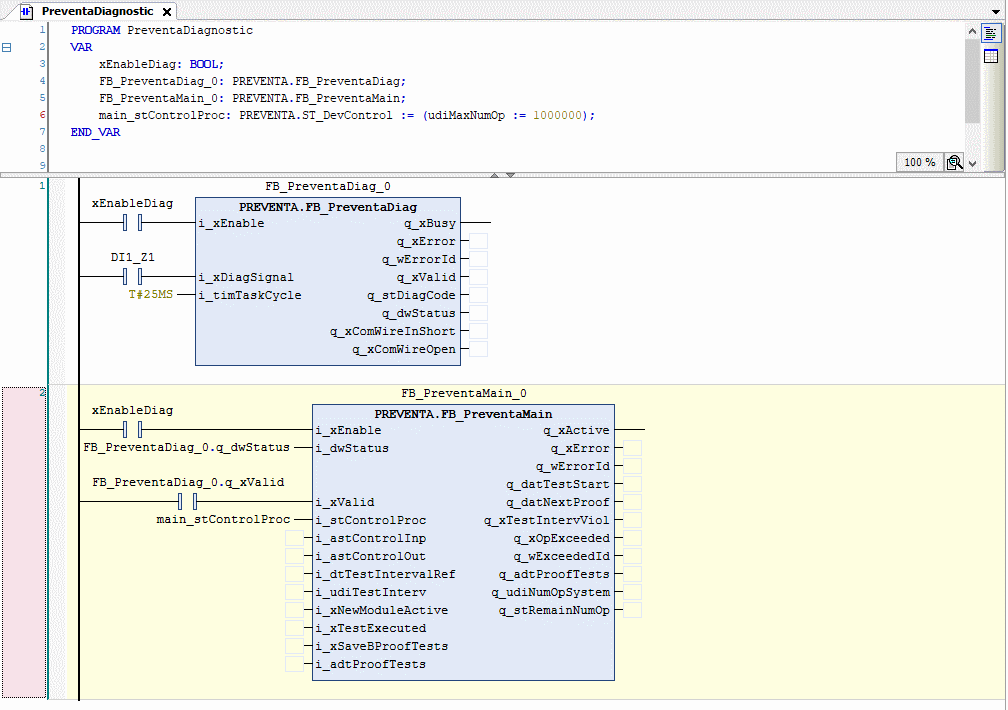The height and width of the screenshot is (710, 1008).
Task: Click the magnifier zoom icon beside 100 %
Action: (x=954, y=162)
